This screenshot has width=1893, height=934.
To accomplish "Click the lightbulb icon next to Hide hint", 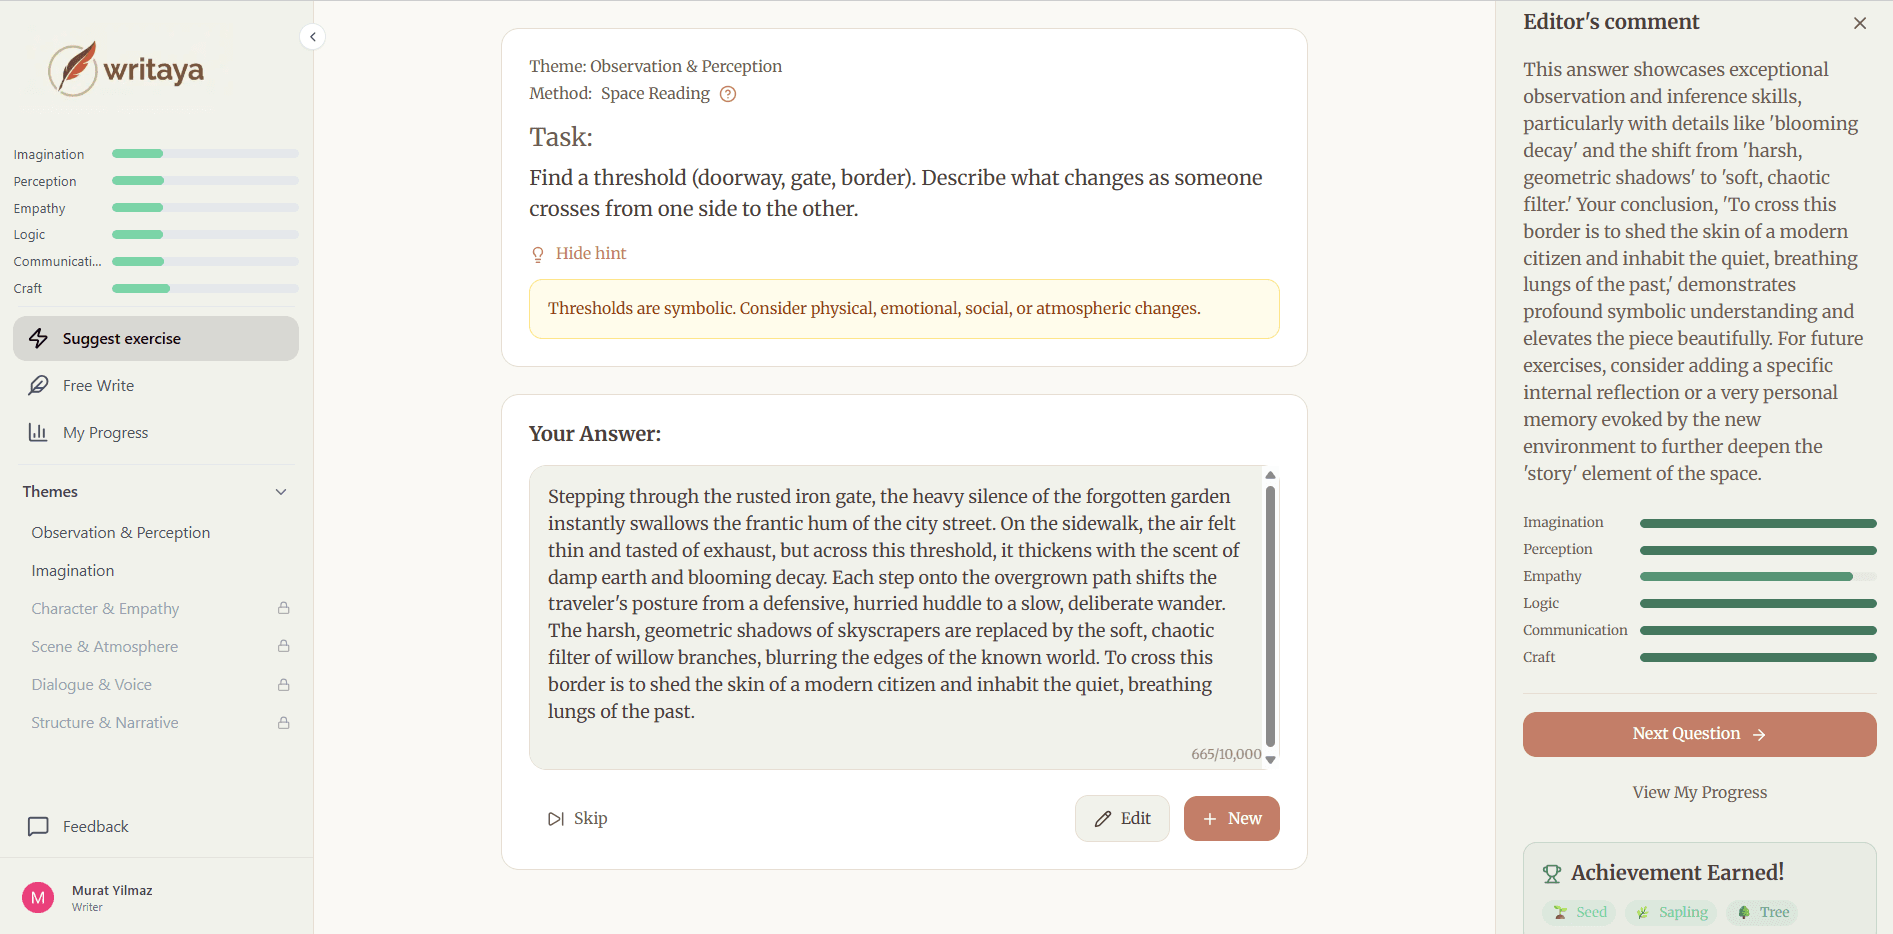I will [538, 254].
